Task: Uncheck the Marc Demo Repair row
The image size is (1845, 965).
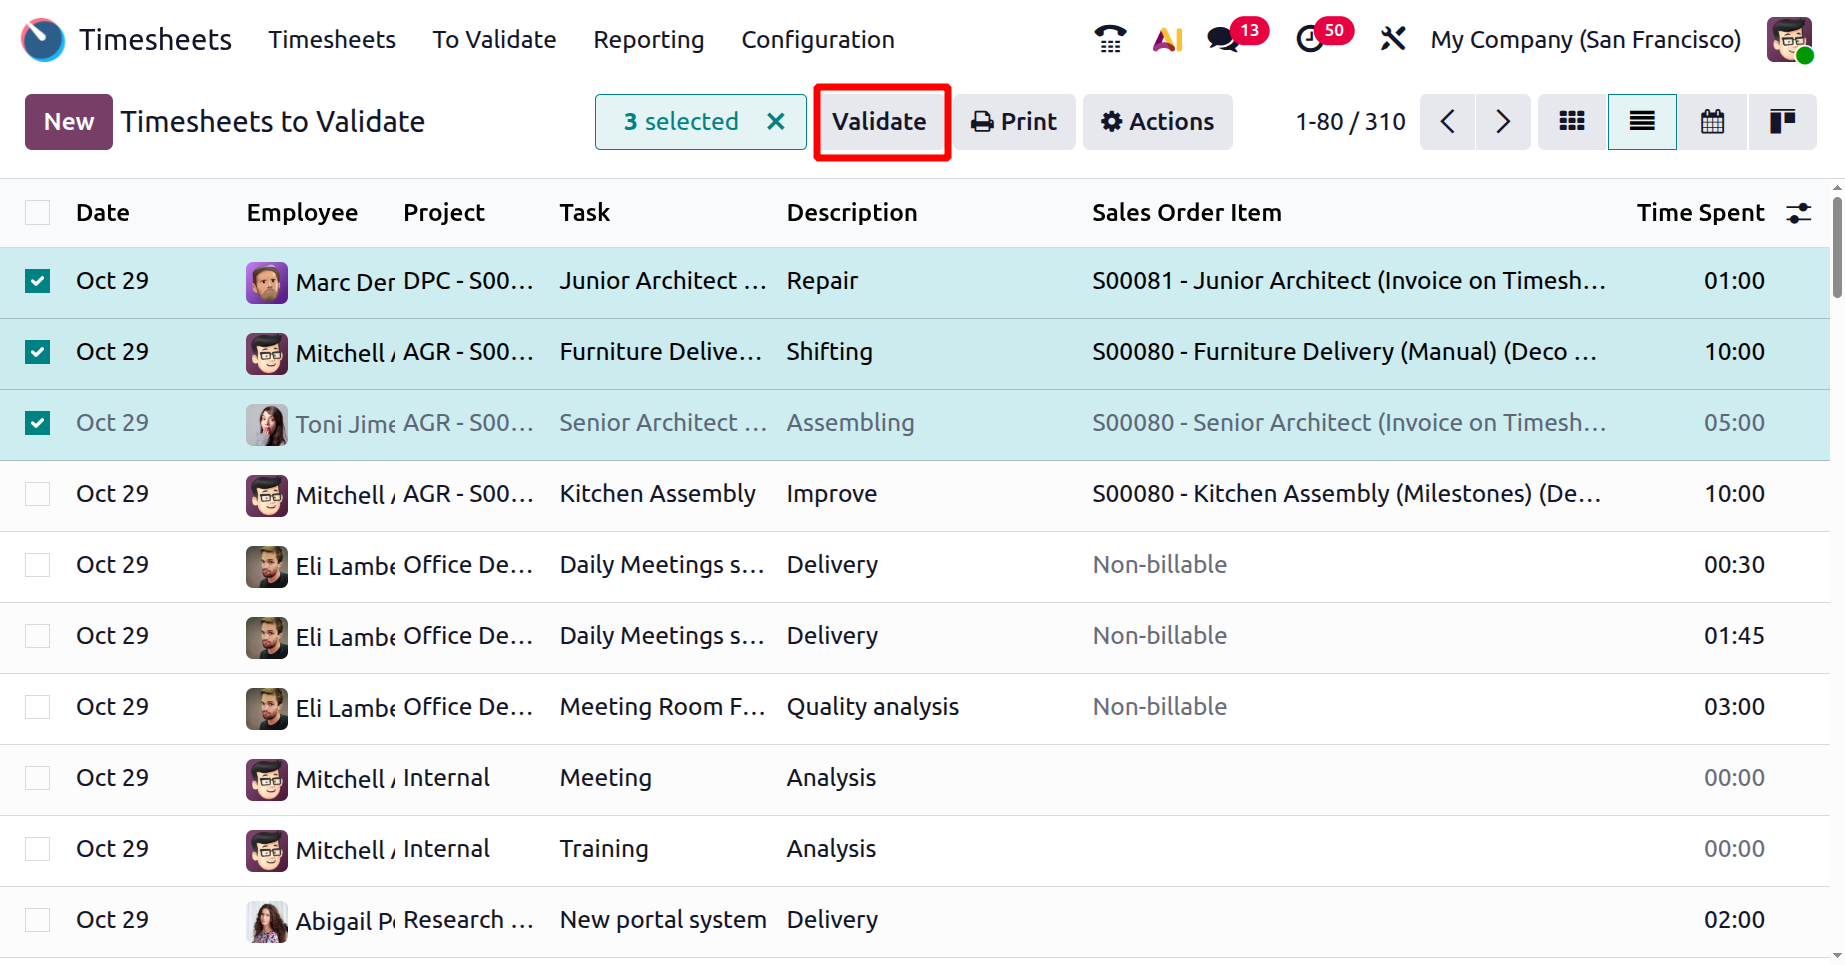Action: (x=38, y=281)
